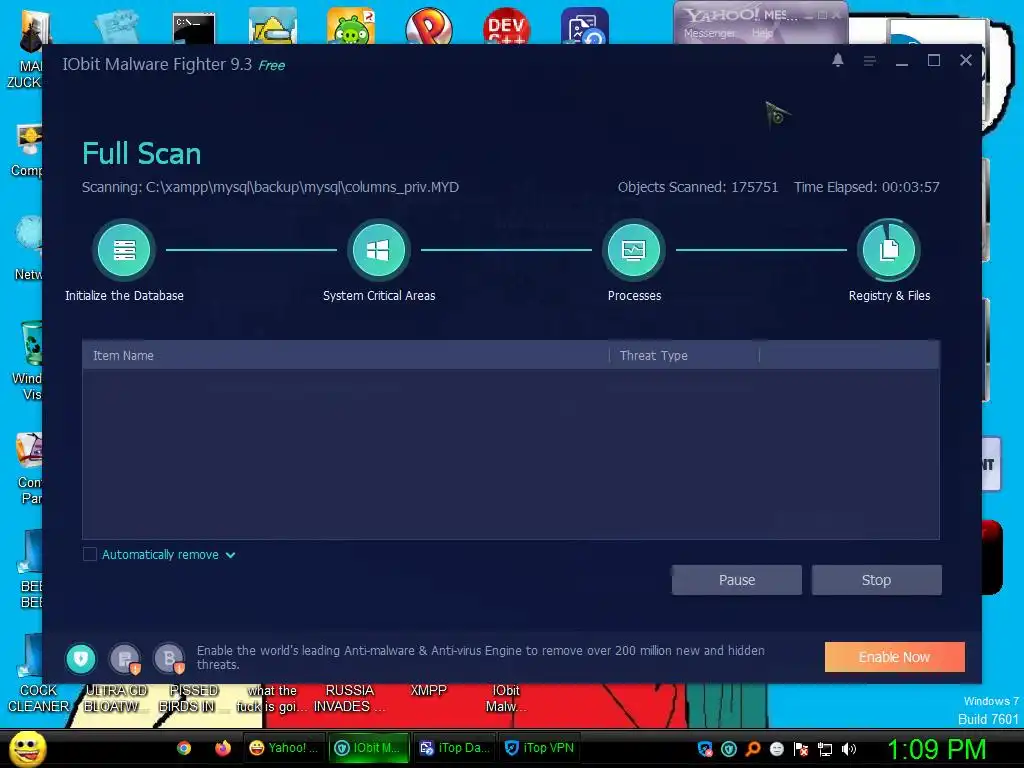Select the command prompt desktop icon
Viewport: 1024px width, 768px height.
click(x=194, y=28)
